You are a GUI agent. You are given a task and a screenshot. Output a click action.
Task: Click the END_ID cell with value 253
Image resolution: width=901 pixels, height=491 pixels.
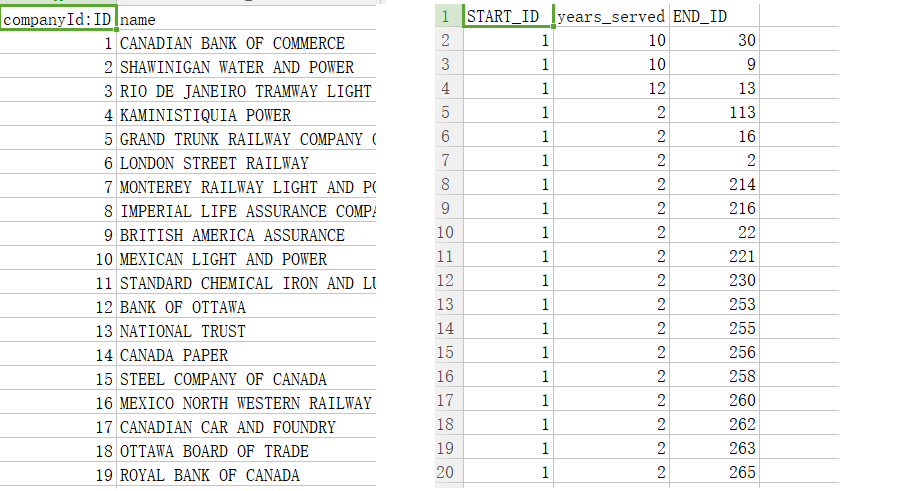714,304
